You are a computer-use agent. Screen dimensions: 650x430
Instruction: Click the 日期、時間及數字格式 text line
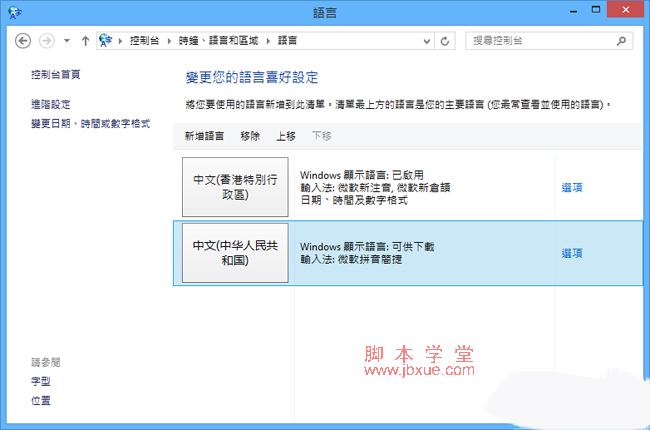point(354,200)
